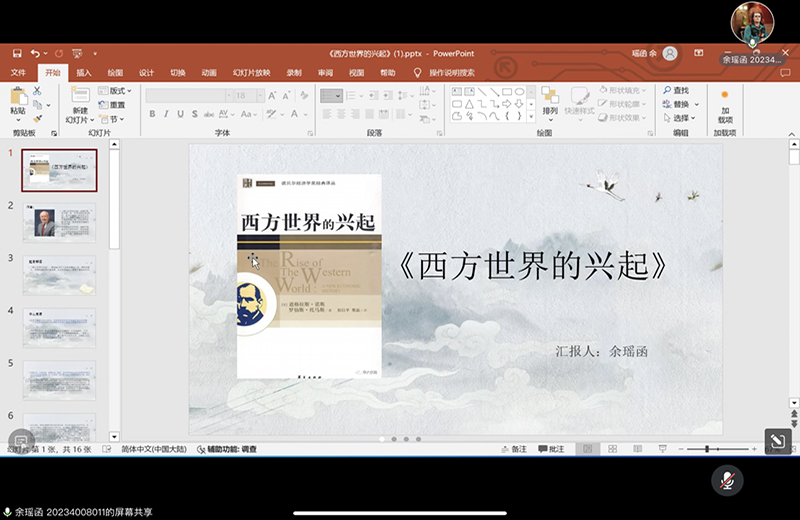Click the Save icon in quick access toolbar
Screen dimensions: 800x520
click(16, 53)
